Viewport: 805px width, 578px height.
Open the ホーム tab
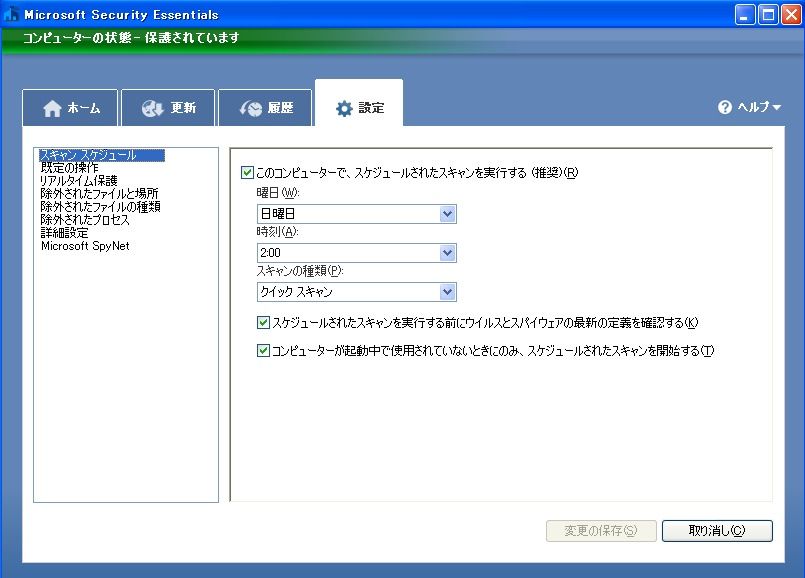coord(70,108)
